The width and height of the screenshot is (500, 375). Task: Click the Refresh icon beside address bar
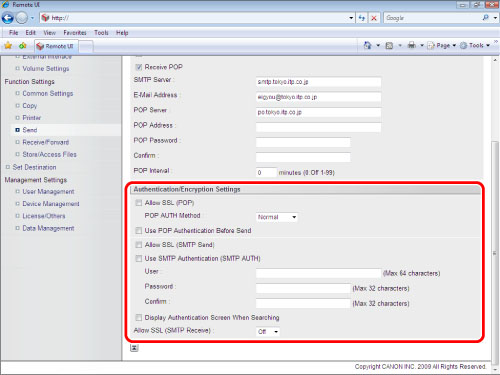pos(362,18)
